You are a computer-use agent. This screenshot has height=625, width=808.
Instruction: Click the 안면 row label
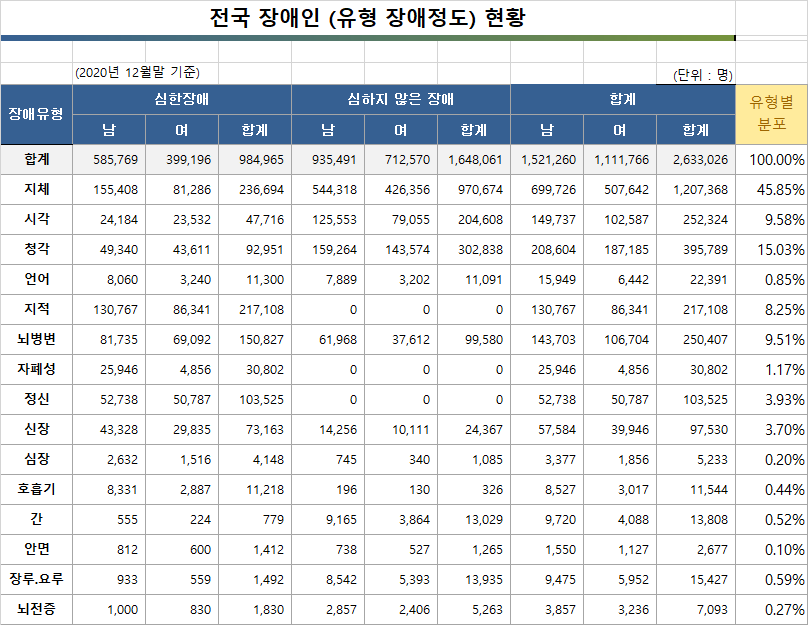click(x=36, y=549)
